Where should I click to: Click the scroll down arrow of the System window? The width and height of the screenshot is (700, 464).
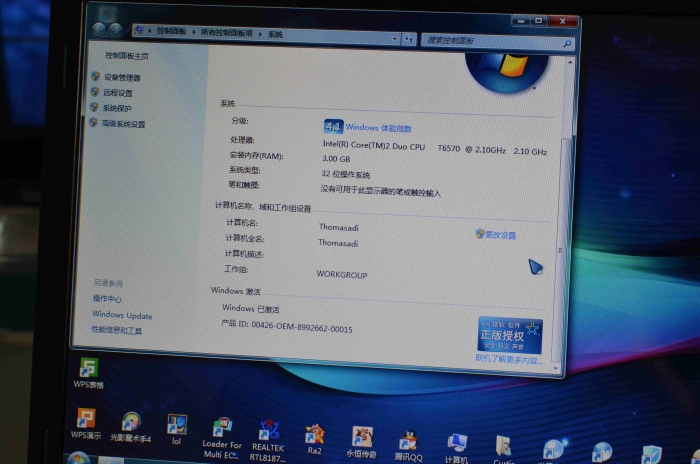[556, 368]
